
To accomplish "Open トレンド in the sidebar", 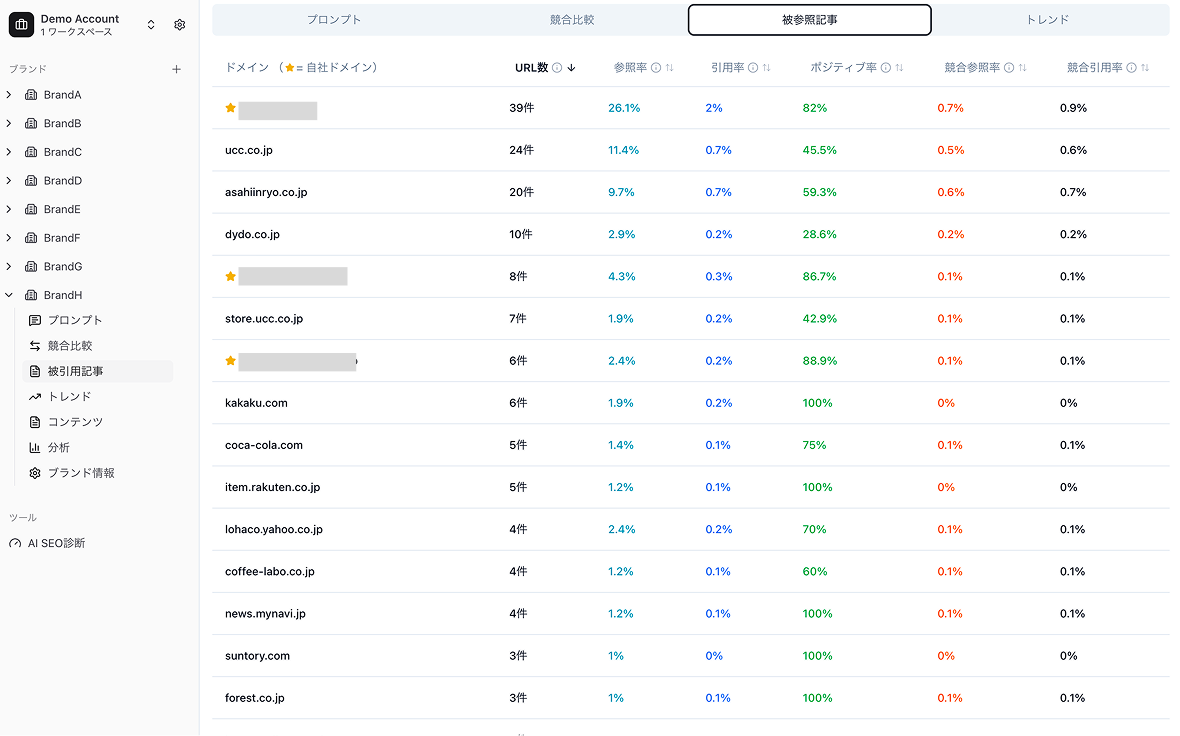I will pyautogui.click(x=99, y=397).
